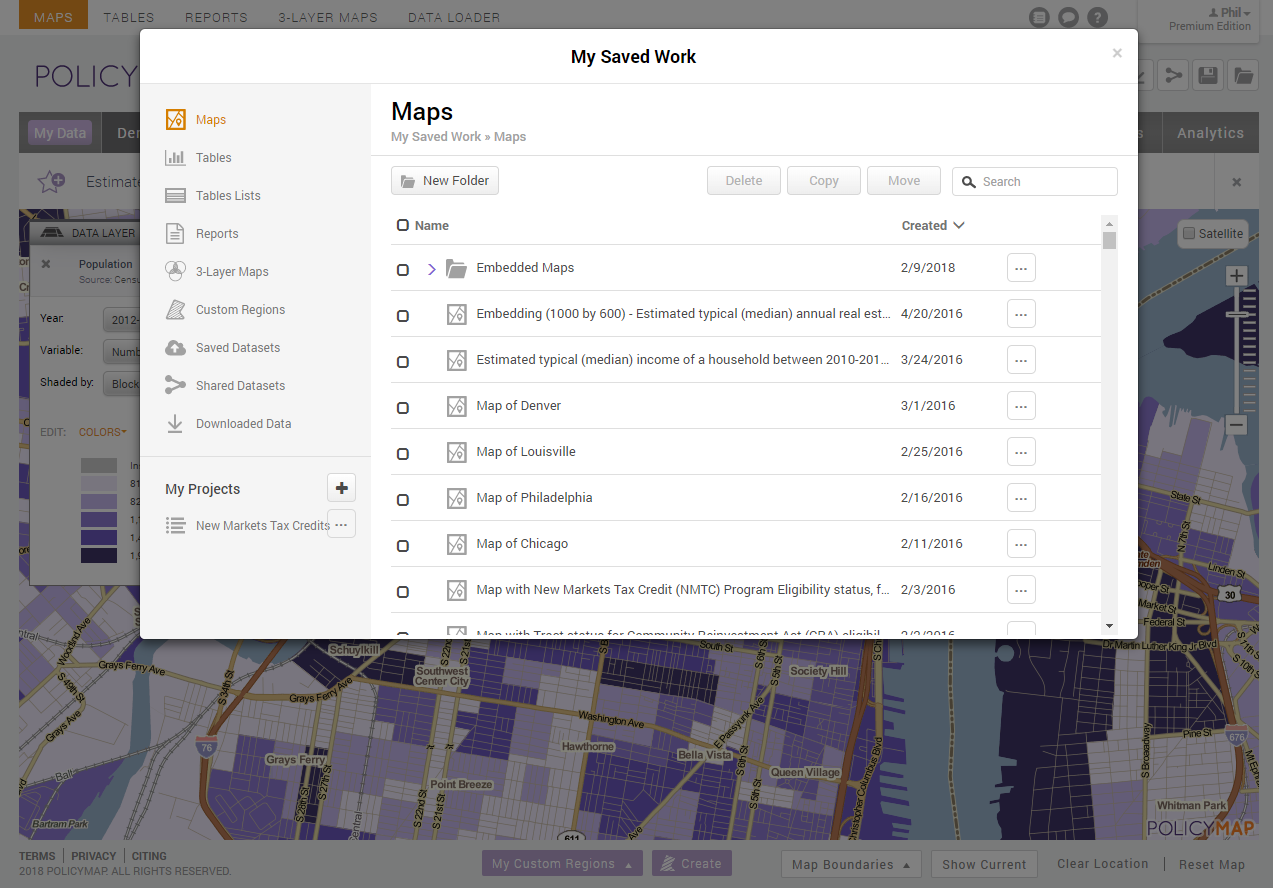Switch to 3-LAYER MAPS top tab
Viewport: 1273px width, 888px height.
coord(328,17)
